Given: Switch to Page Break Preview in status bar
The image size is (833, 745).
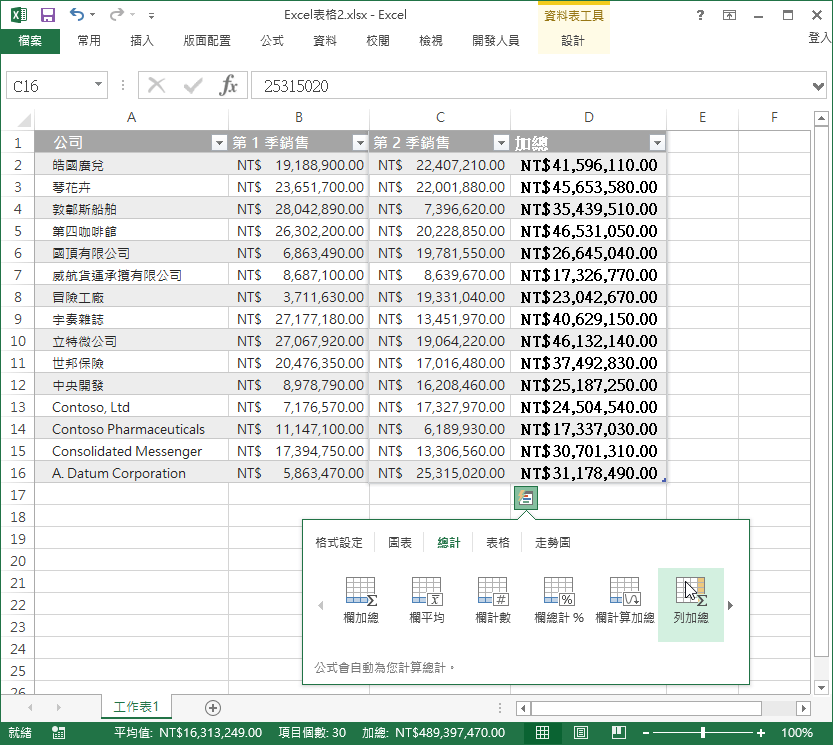Looking at the screenshot, I should click(x=619, y=733).
